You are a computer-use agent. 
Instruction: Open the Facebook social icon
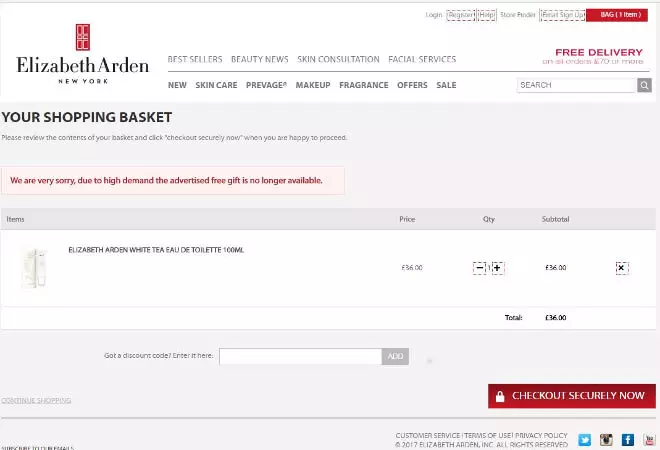coord(628,439)
